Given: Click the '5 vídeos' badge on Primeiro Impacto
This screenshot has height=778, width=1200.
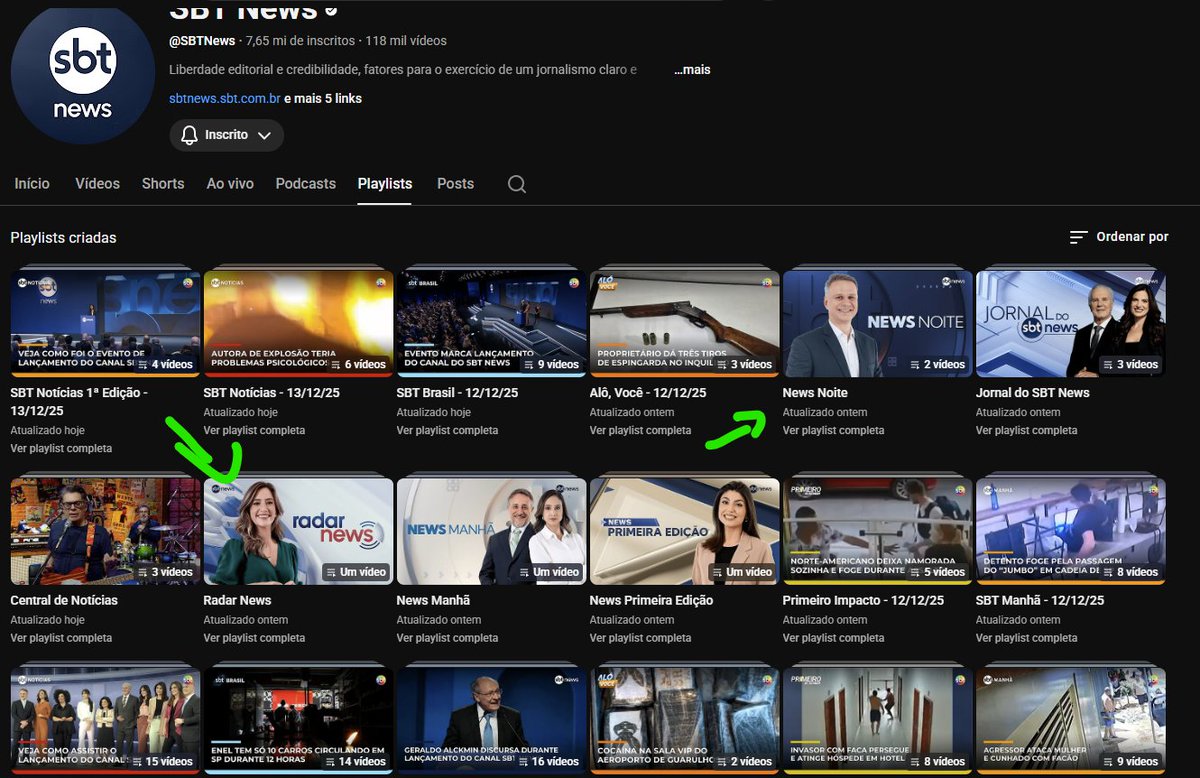Looking at the screenshot, I should [x=937, y=572].
